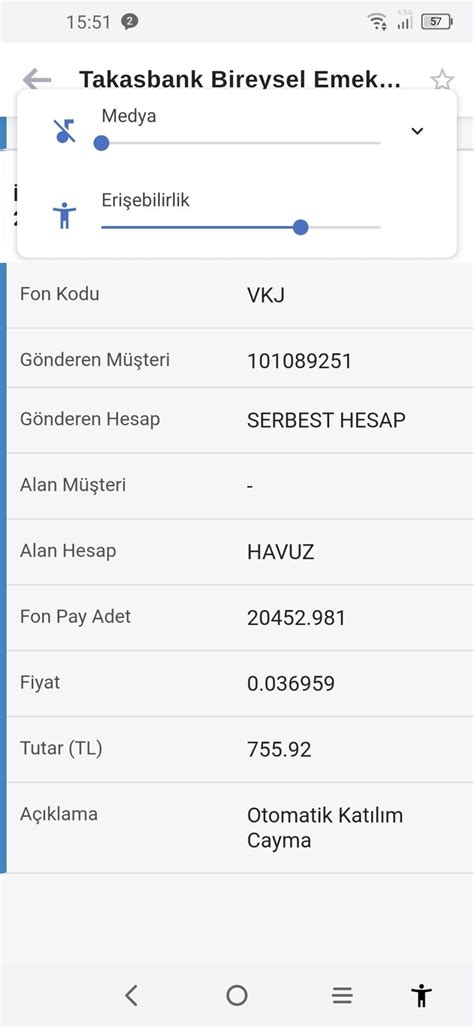Expand volume panel with the chevron
Screen dimensions: 474x1027
pyautogui.click(x=417, y=131)
